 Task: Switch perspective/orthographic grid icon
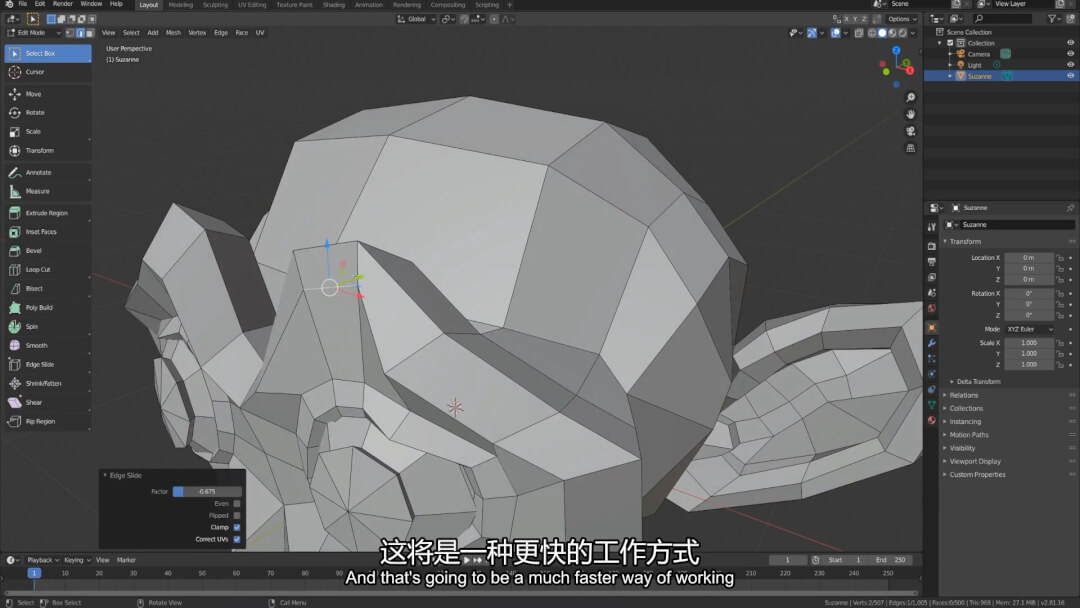(x=911, y=148)
